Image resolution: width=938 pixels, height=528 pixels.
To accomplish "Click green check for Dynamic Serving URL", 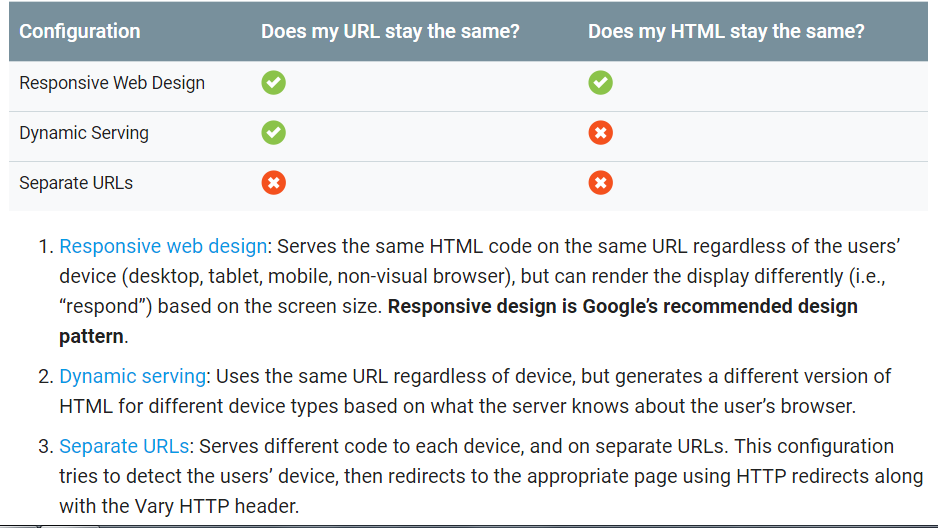I will point(273,133).
